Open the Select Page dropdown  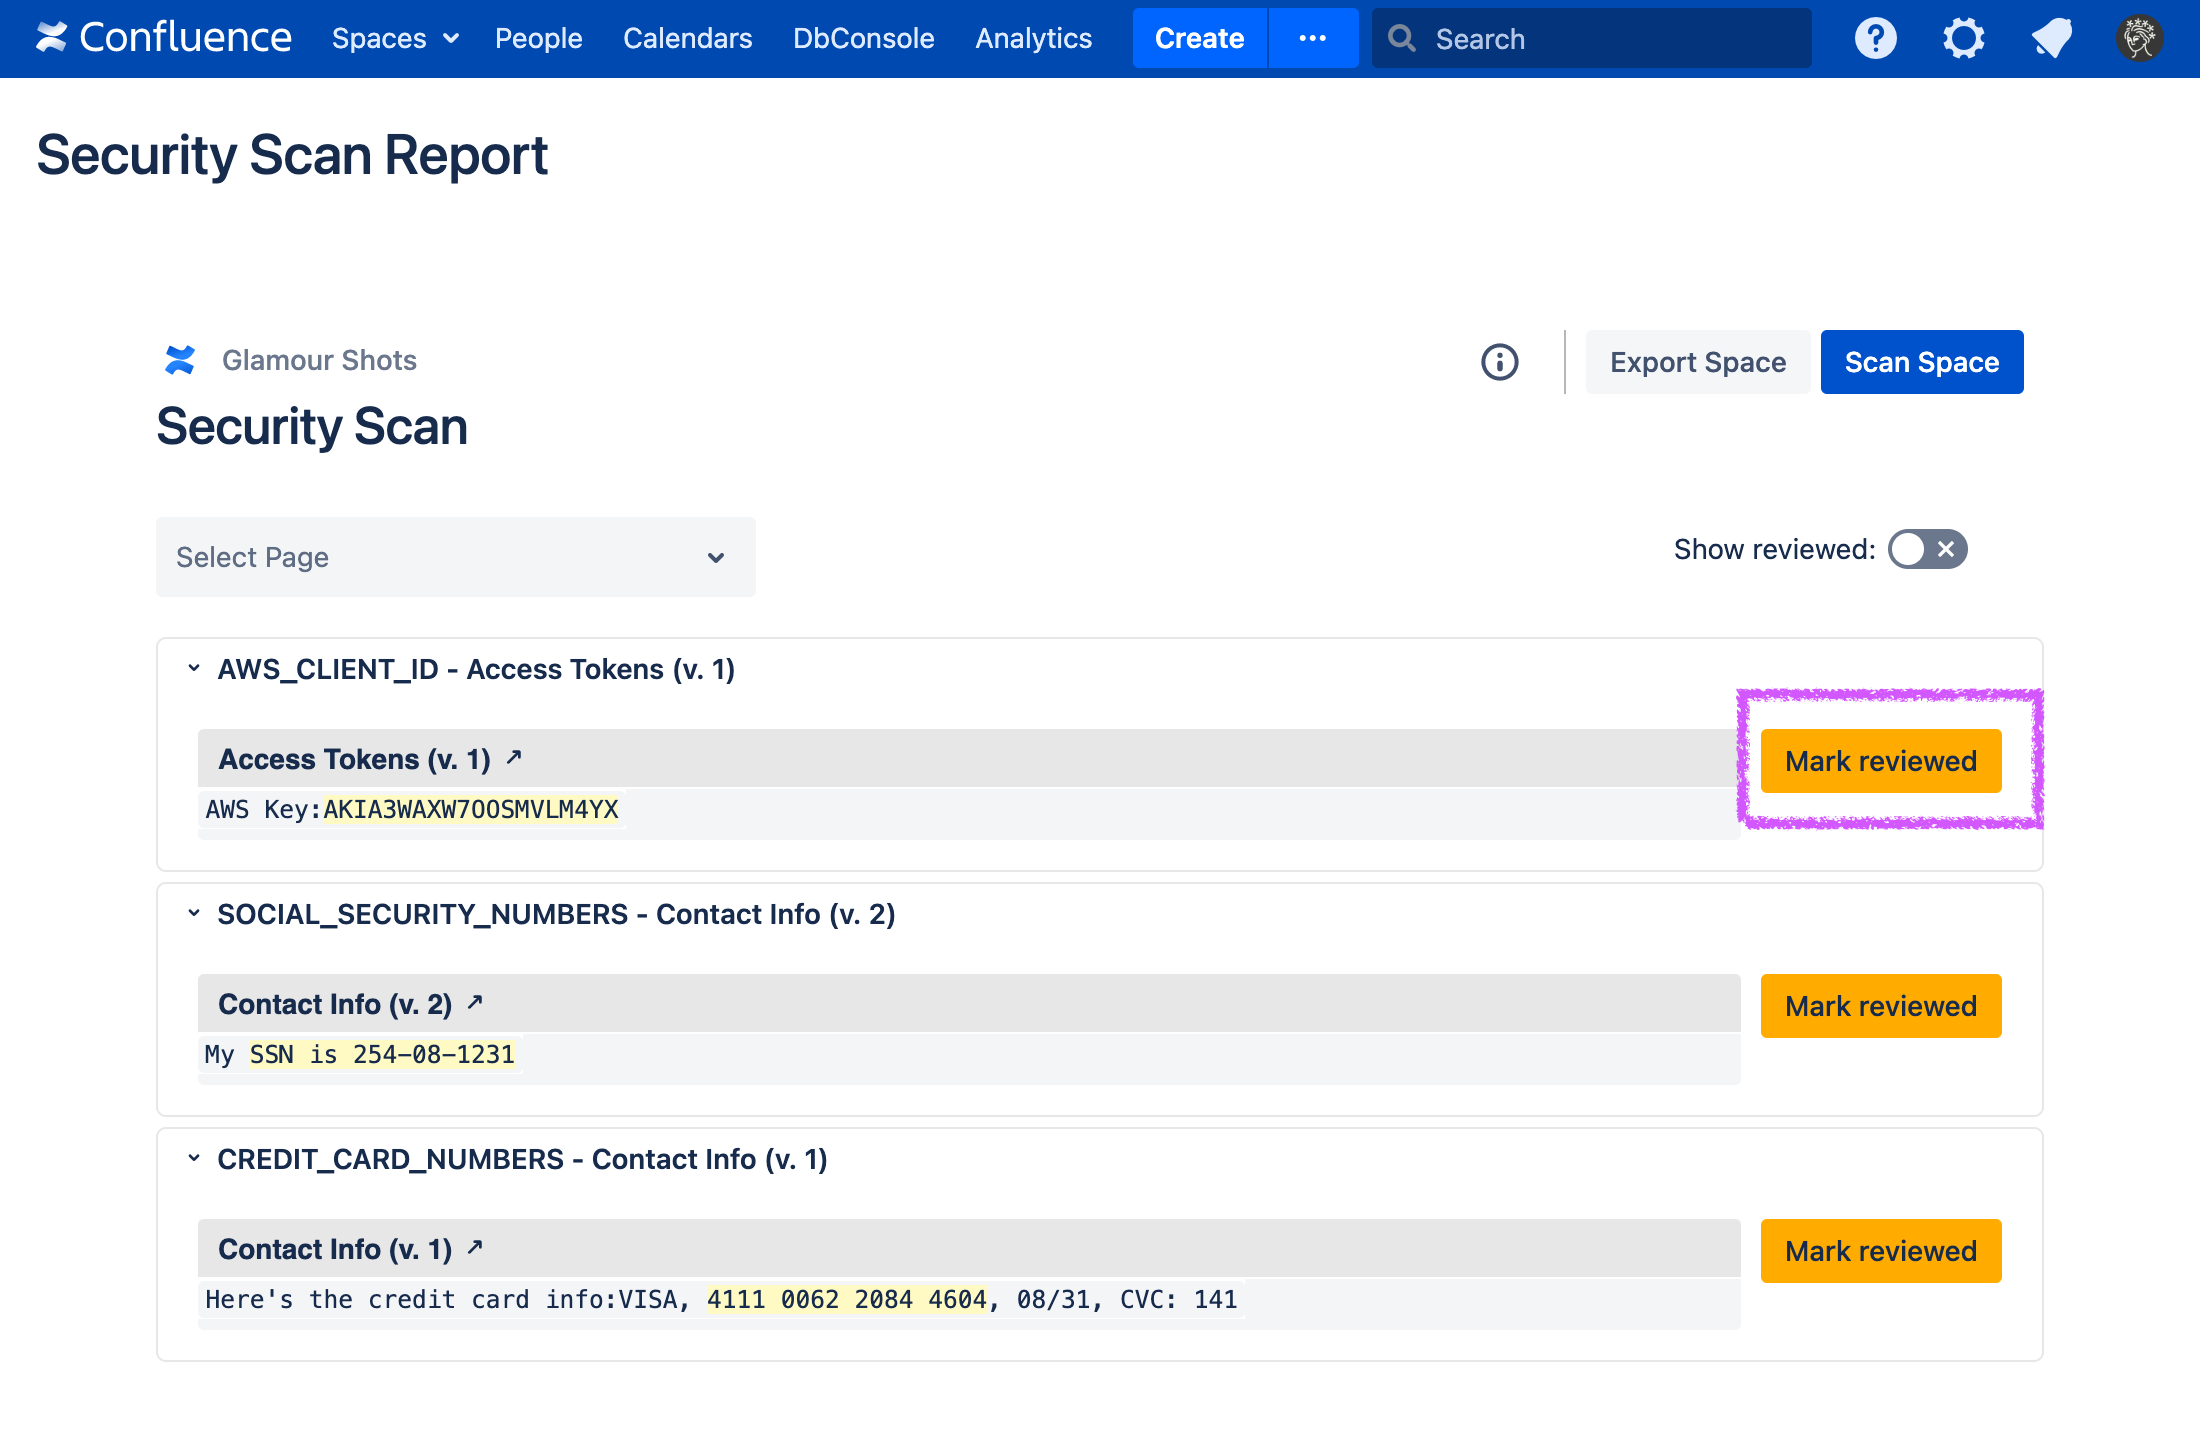pyautogui.click(x=455, y=557)
